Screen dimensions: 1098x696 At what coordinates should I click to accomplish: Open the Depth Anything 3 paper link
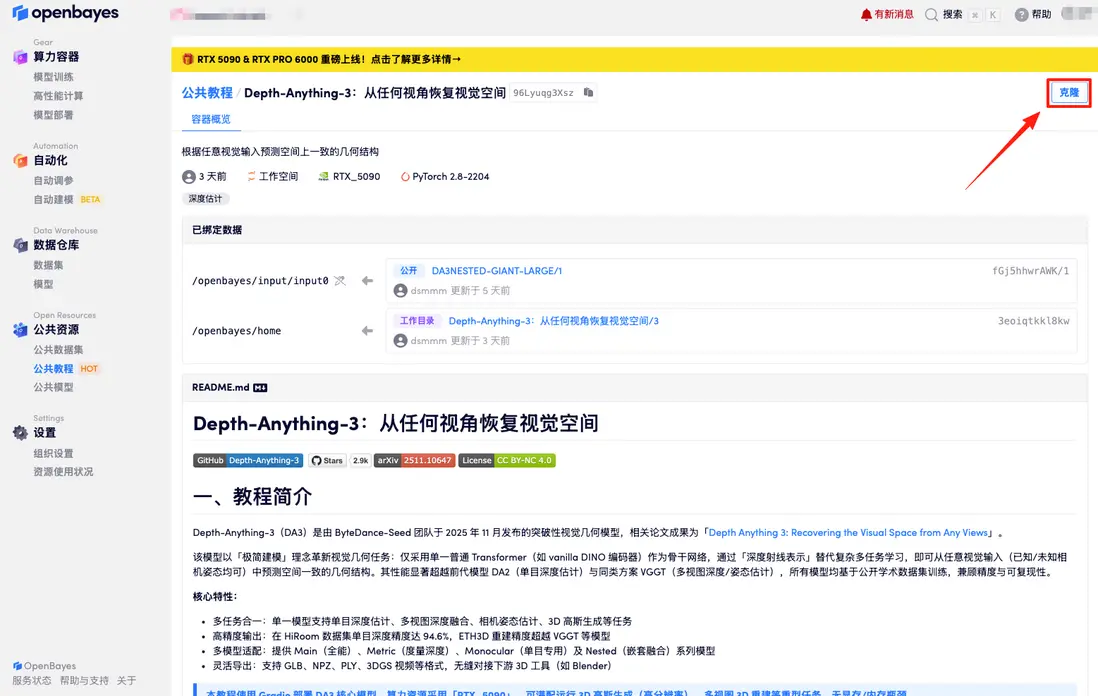tap(848, 533)
